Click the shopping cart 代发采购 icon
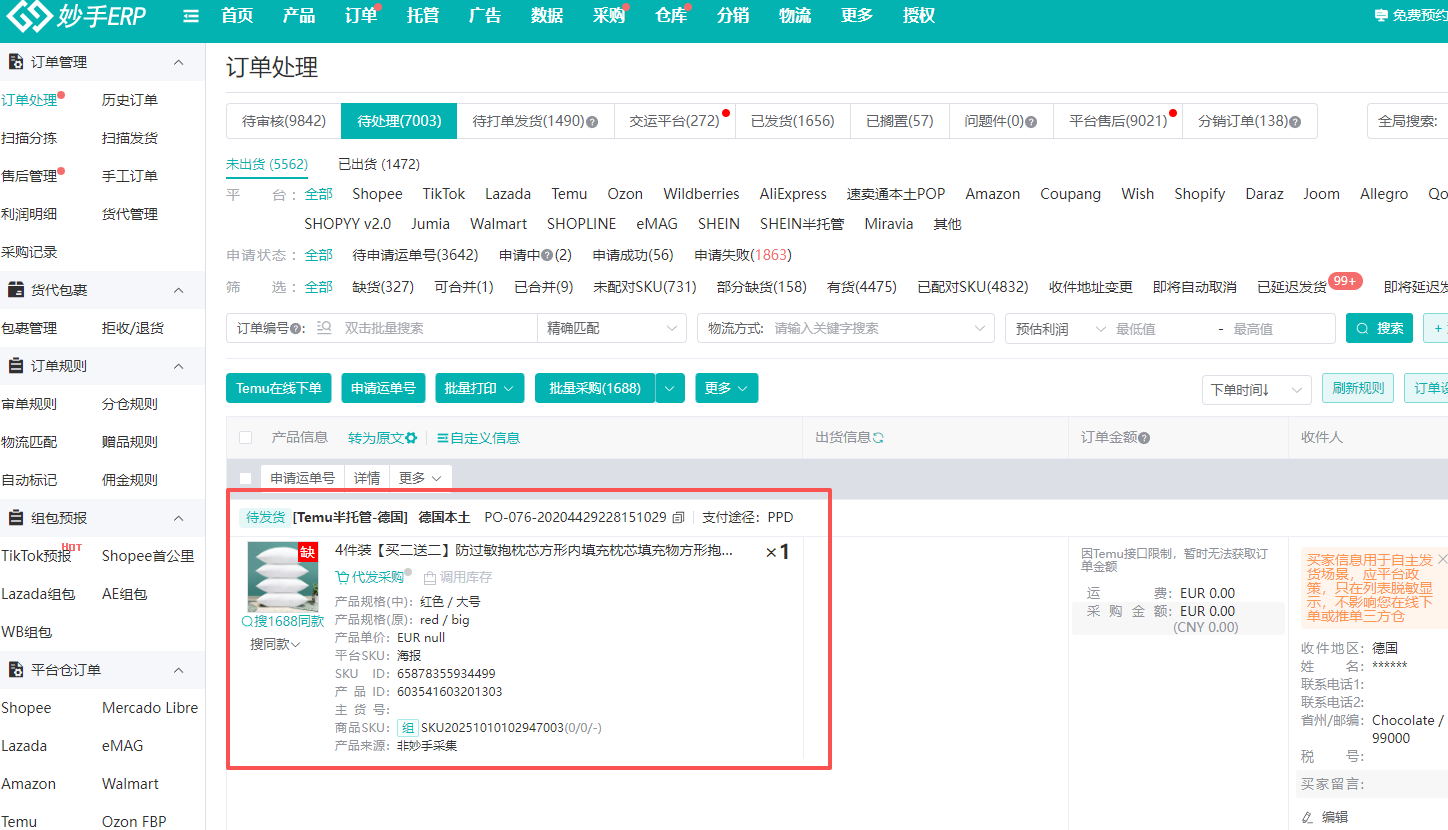This screenshot has height=830, width=1448. coord(342,577)
